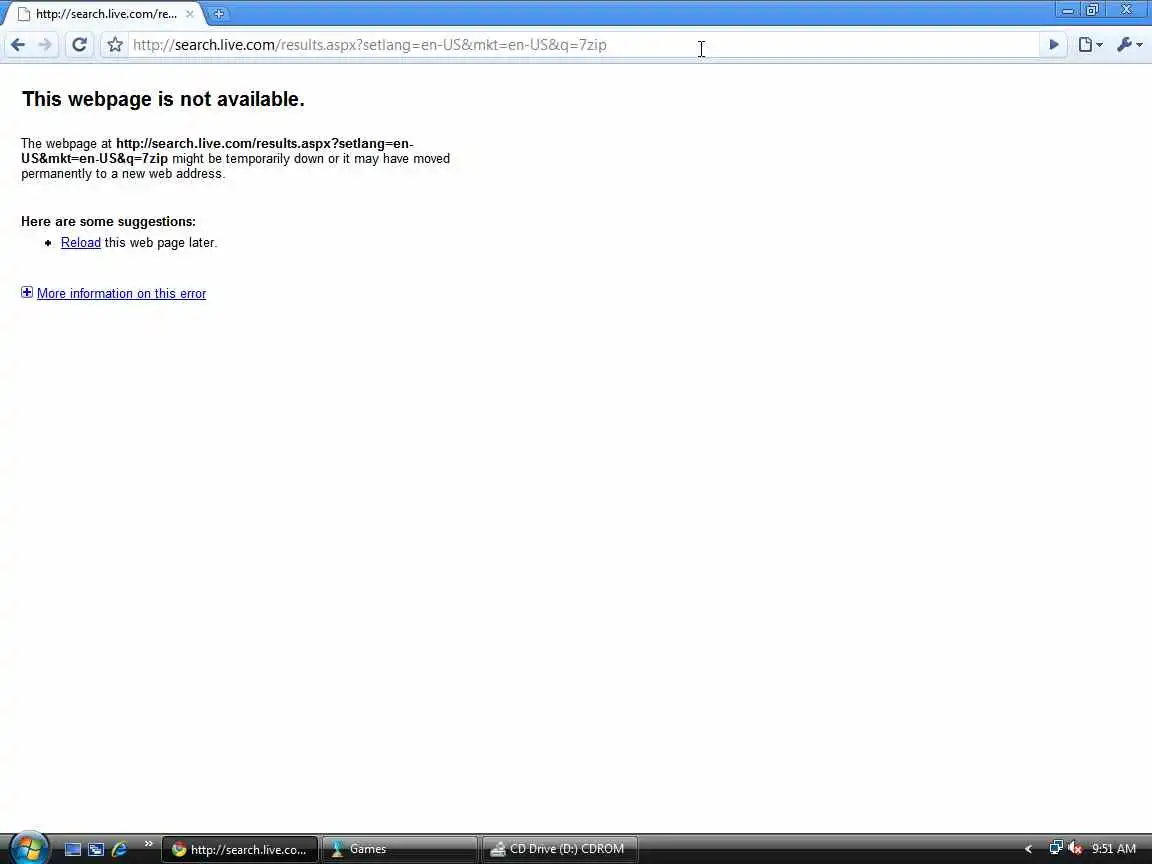Close the search.live.com tab
Viewport: 1152px width, 864px height.
(190, 14)
